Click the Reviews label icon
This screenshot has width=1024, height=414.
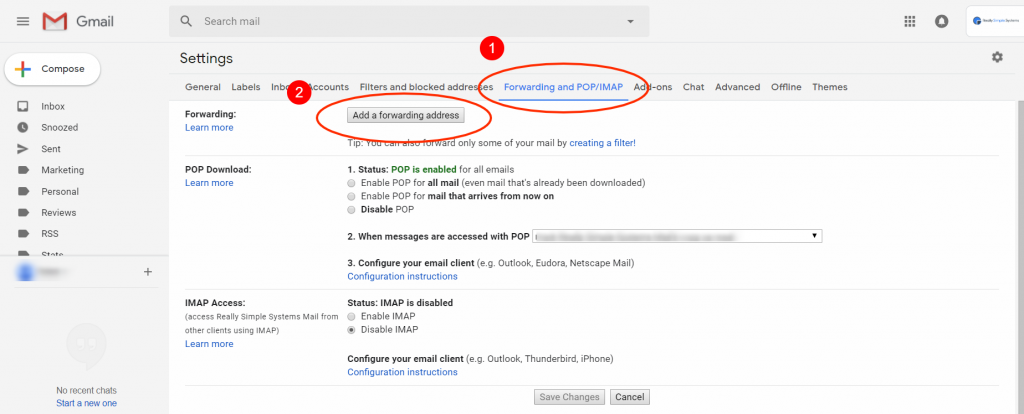tap(23, 212)
